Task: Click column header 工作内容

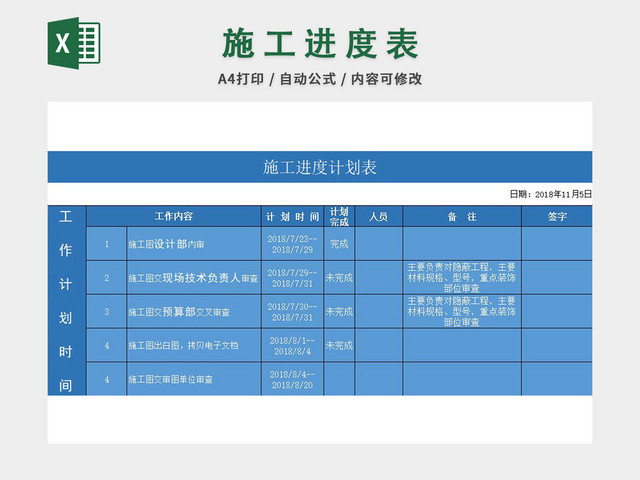Action: 173,216
